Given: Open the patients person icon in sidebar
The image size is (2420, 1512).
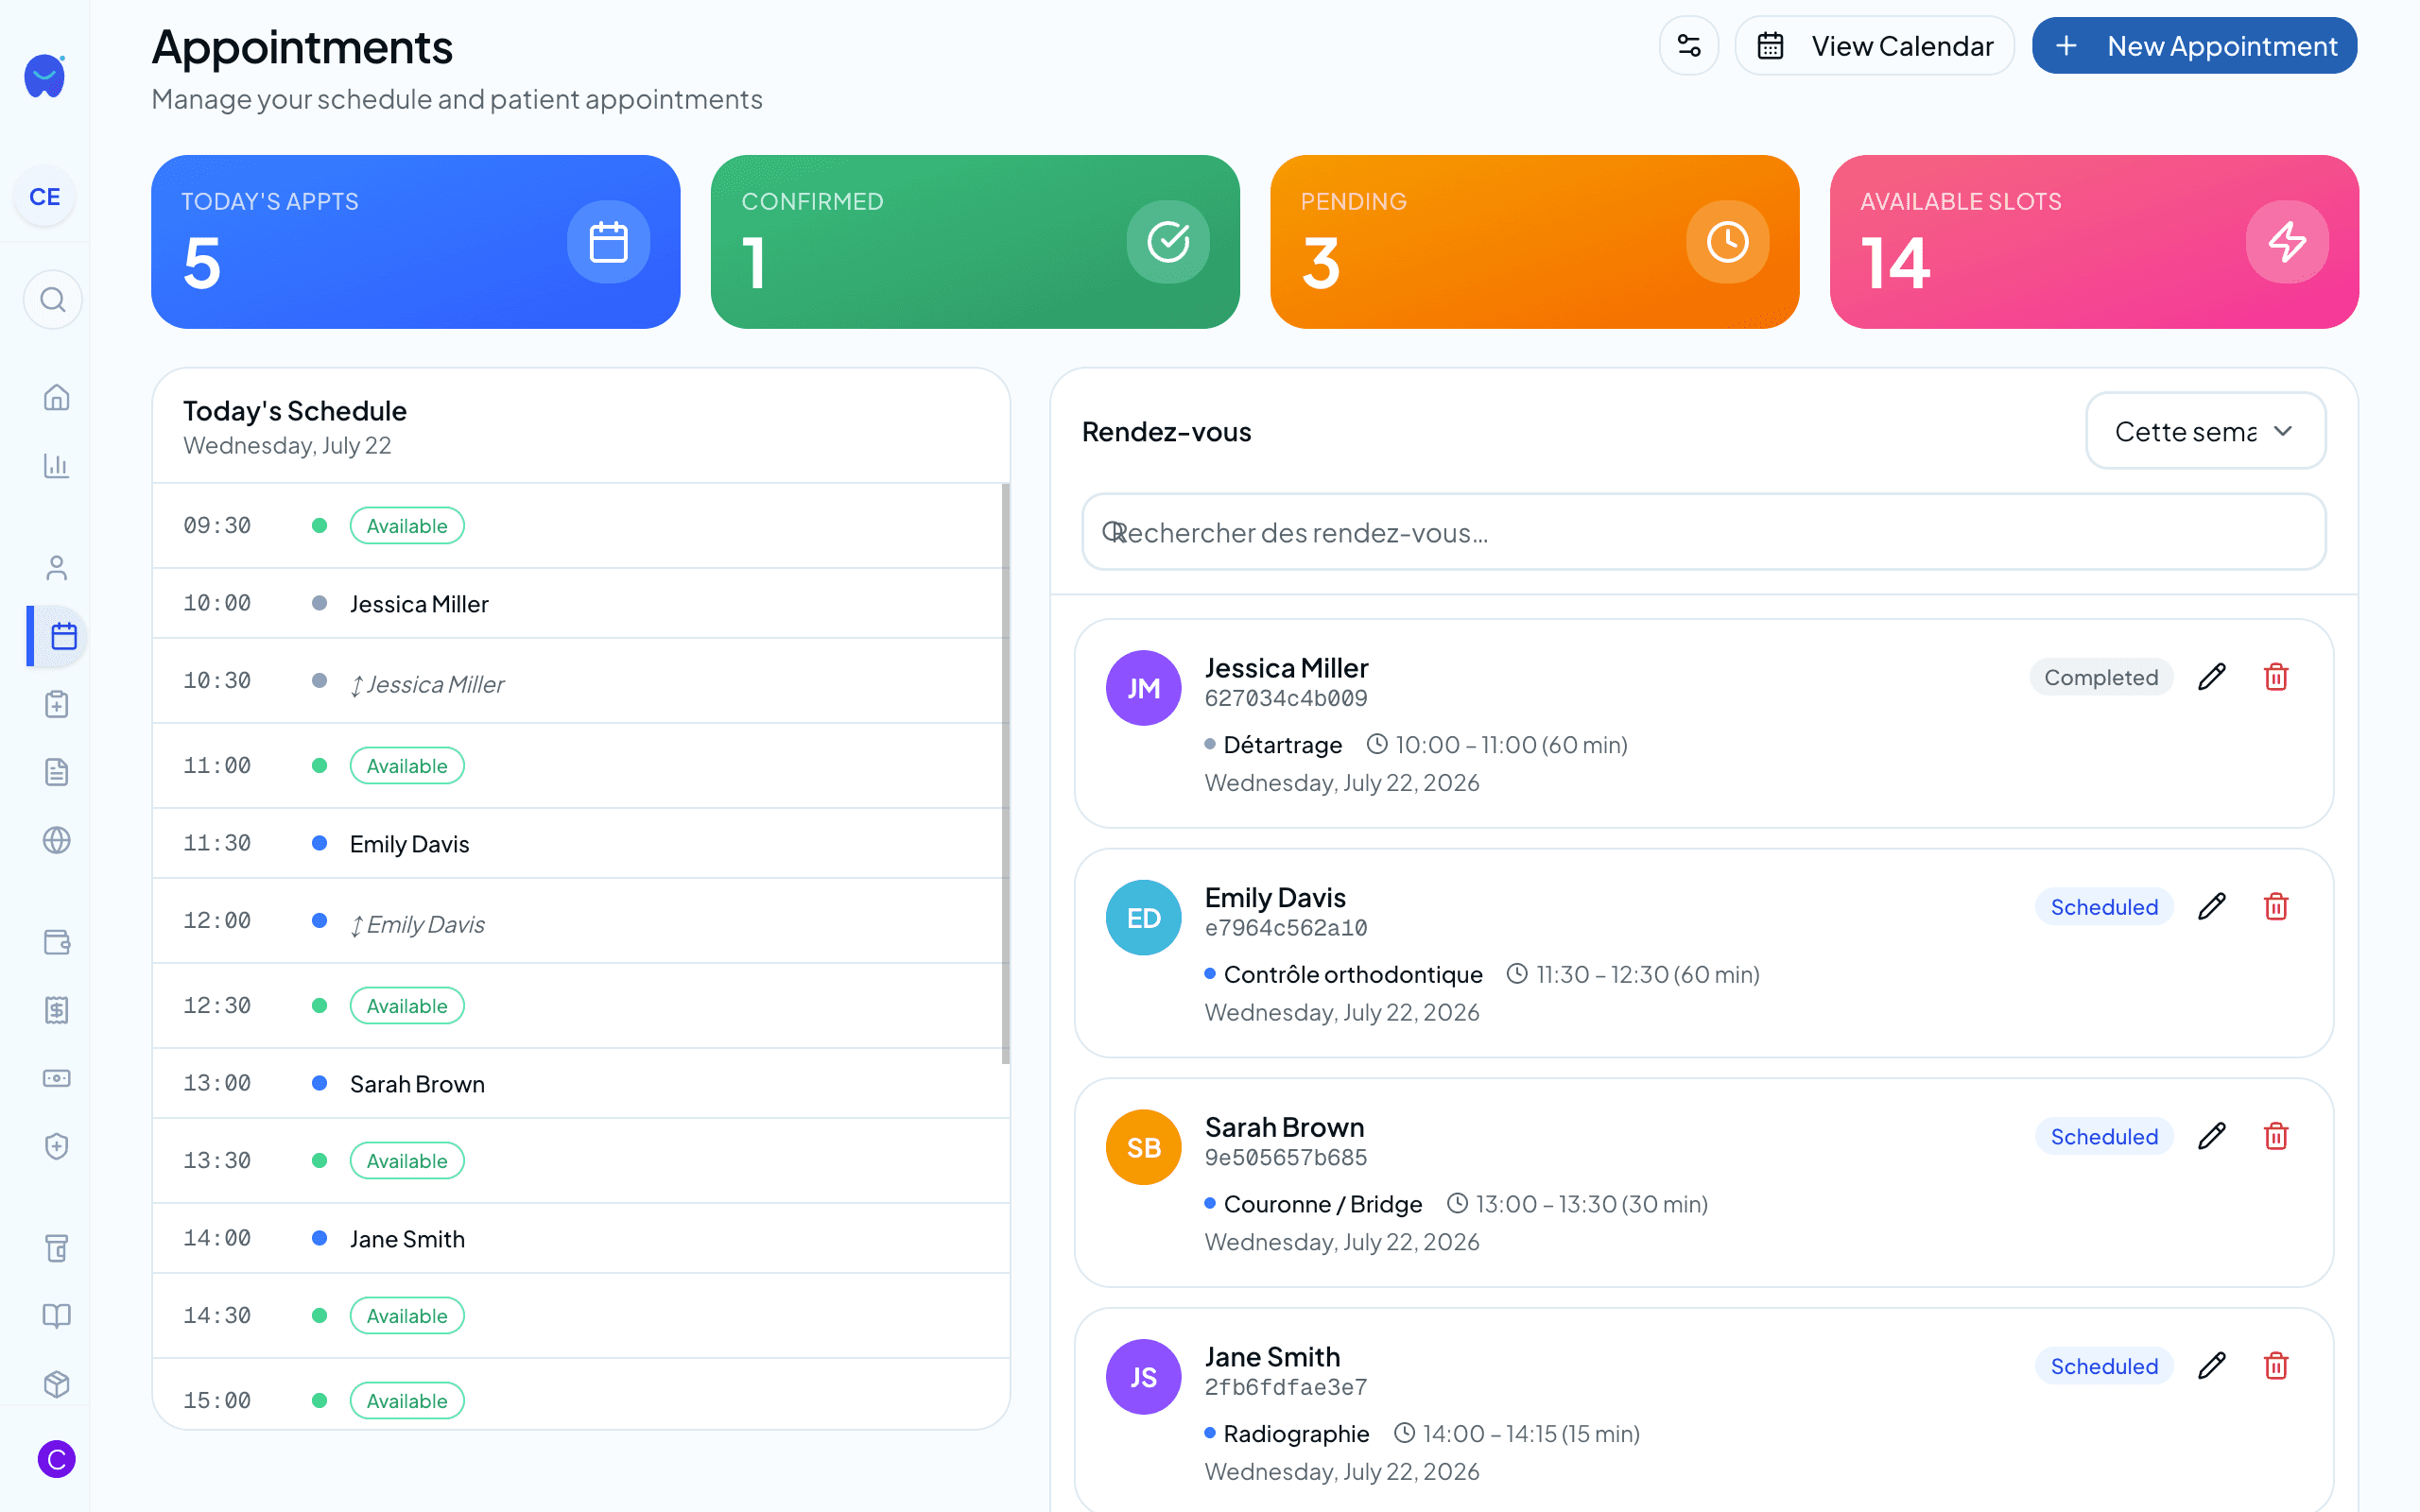Looking at the screenshot, I should coord(57,568).
